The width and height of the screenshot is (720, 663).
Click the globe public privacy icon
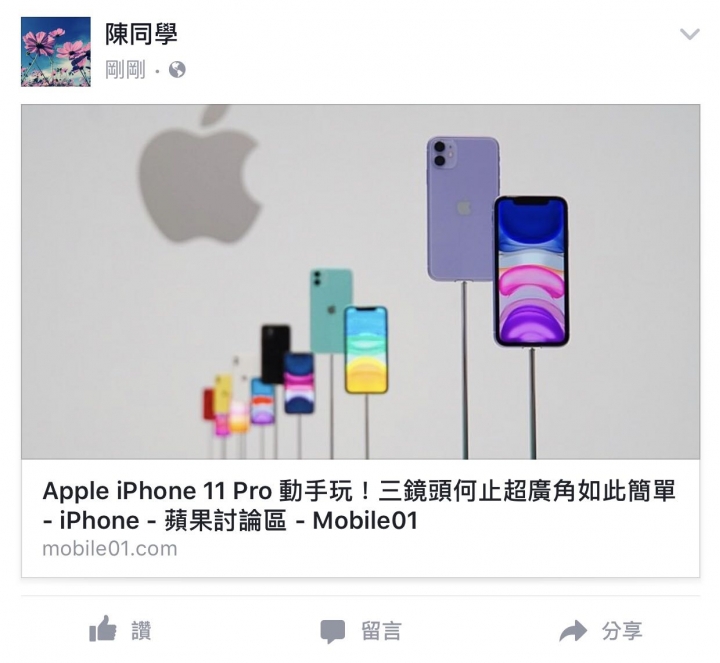[x=177, y=70]
